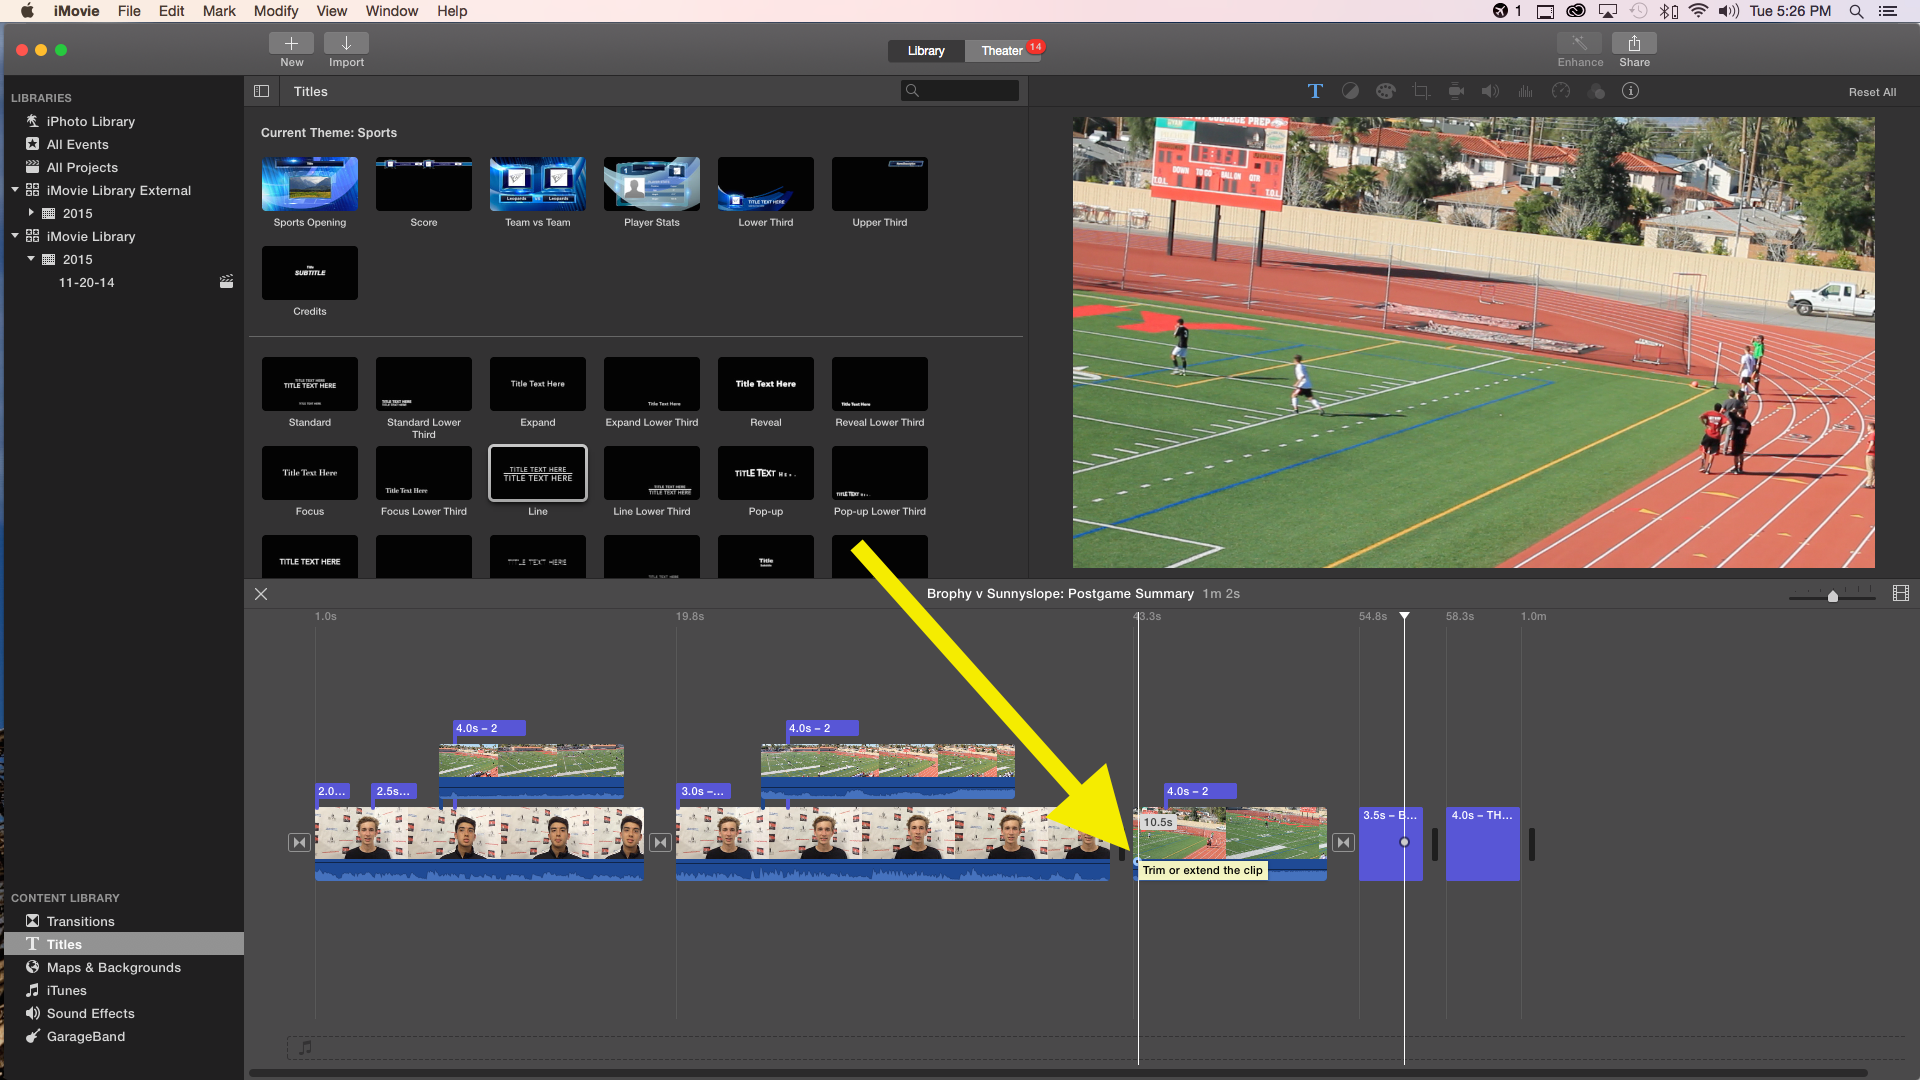Select Sound Effects in the Content Library
The width and height of the screenshot is (1920, 1080).
[x=90, y=1013]
